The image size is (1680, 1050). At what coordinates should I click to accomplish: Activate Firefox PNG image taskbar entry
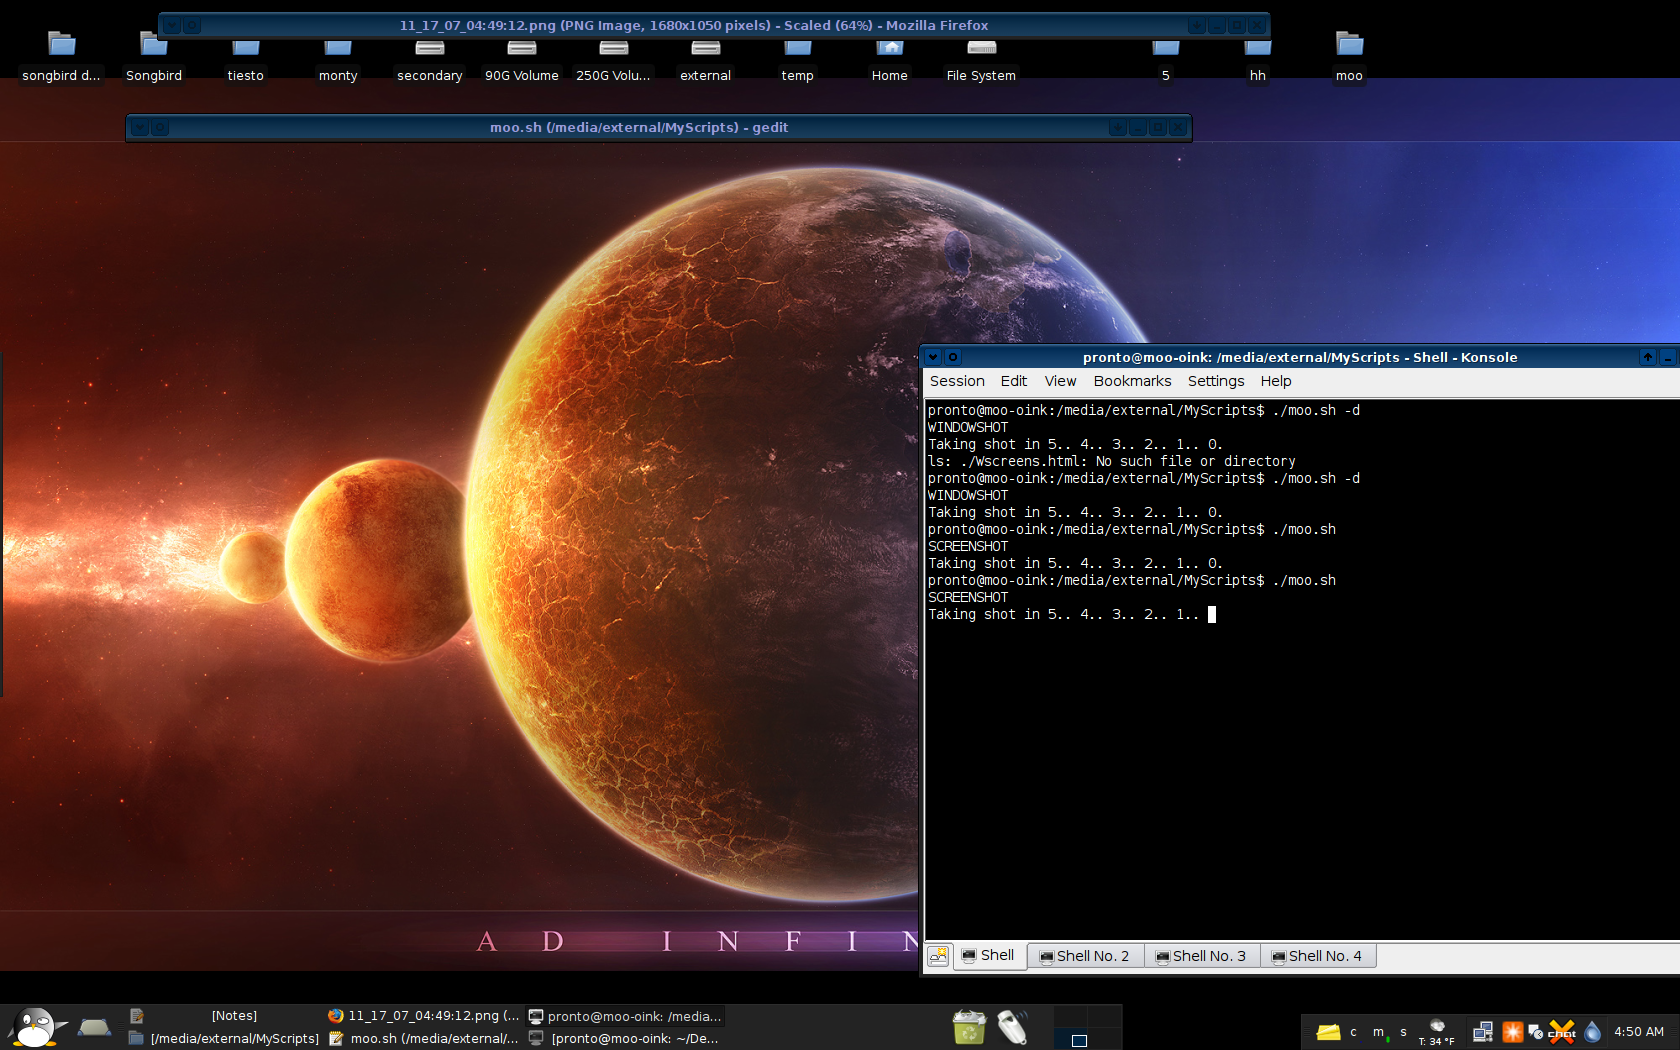point(424,1015)
